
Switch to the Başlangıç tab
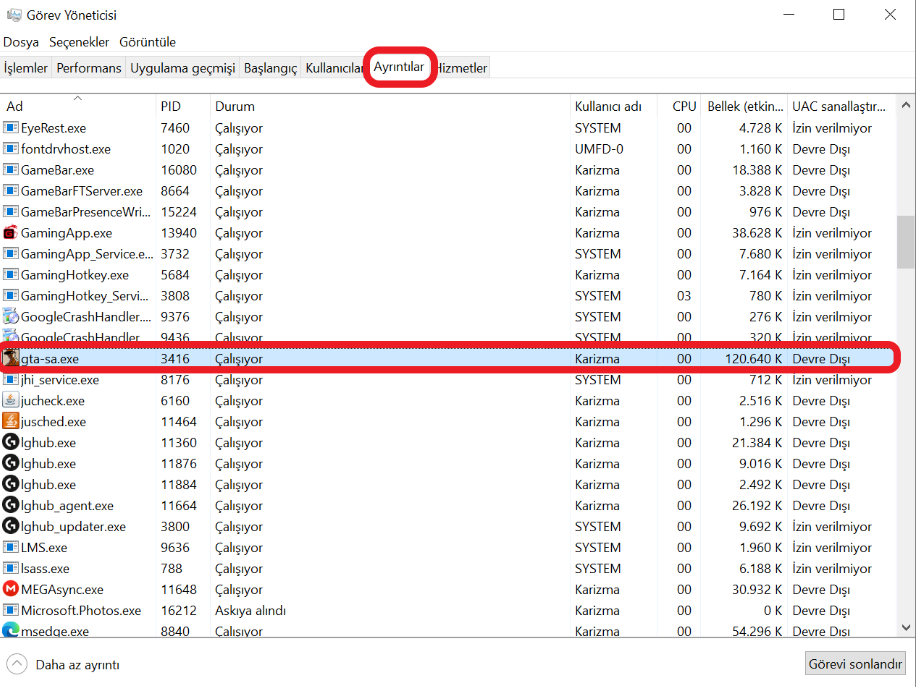(270, 68)
